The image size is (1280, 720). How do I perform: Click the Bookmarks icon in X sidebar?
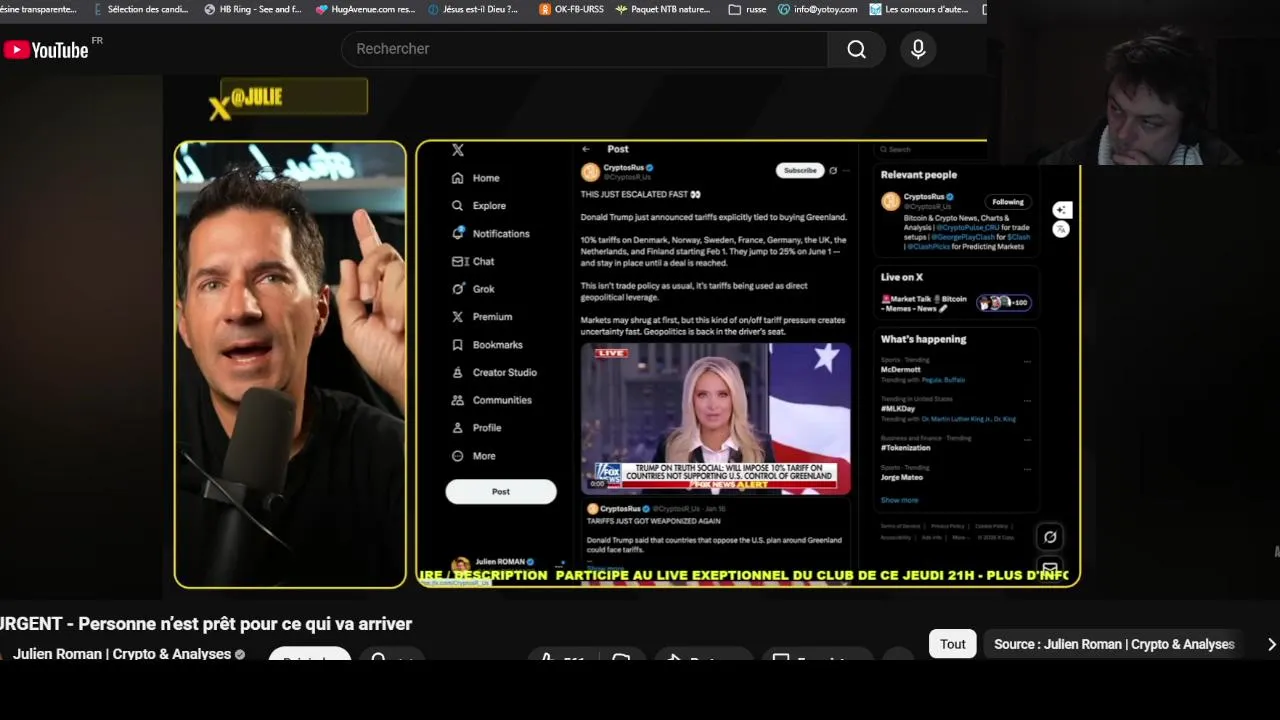[458, 345]
